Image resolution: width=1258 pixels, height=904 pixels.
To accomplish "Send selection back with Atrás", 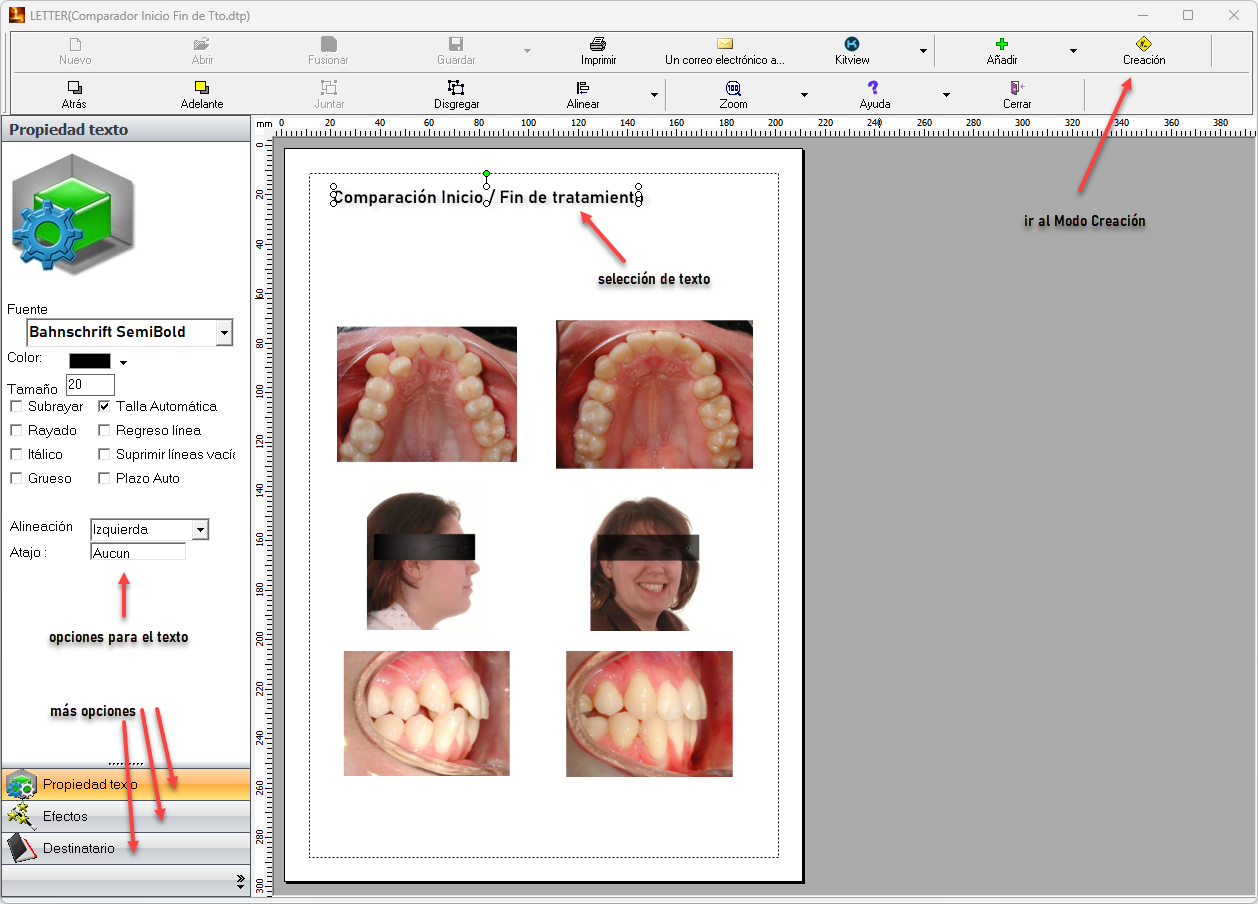I will (74, 89).
